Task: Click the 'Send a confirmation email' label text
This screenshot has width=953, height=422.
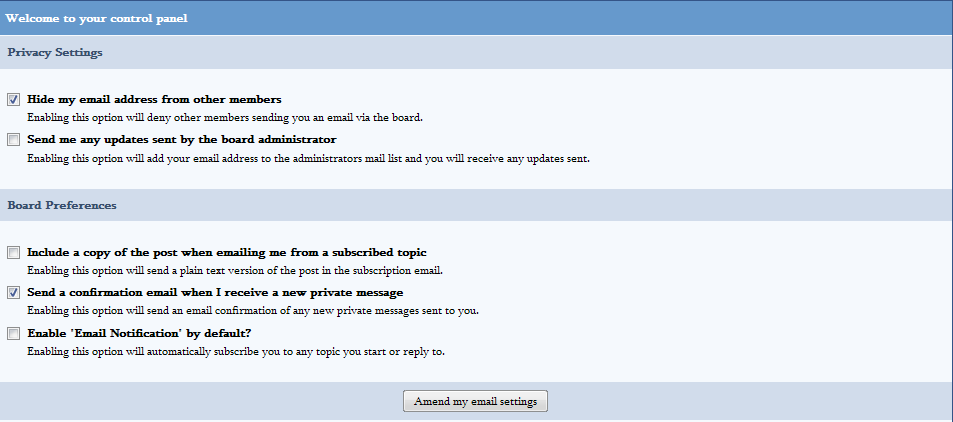Action: point(215,292)
